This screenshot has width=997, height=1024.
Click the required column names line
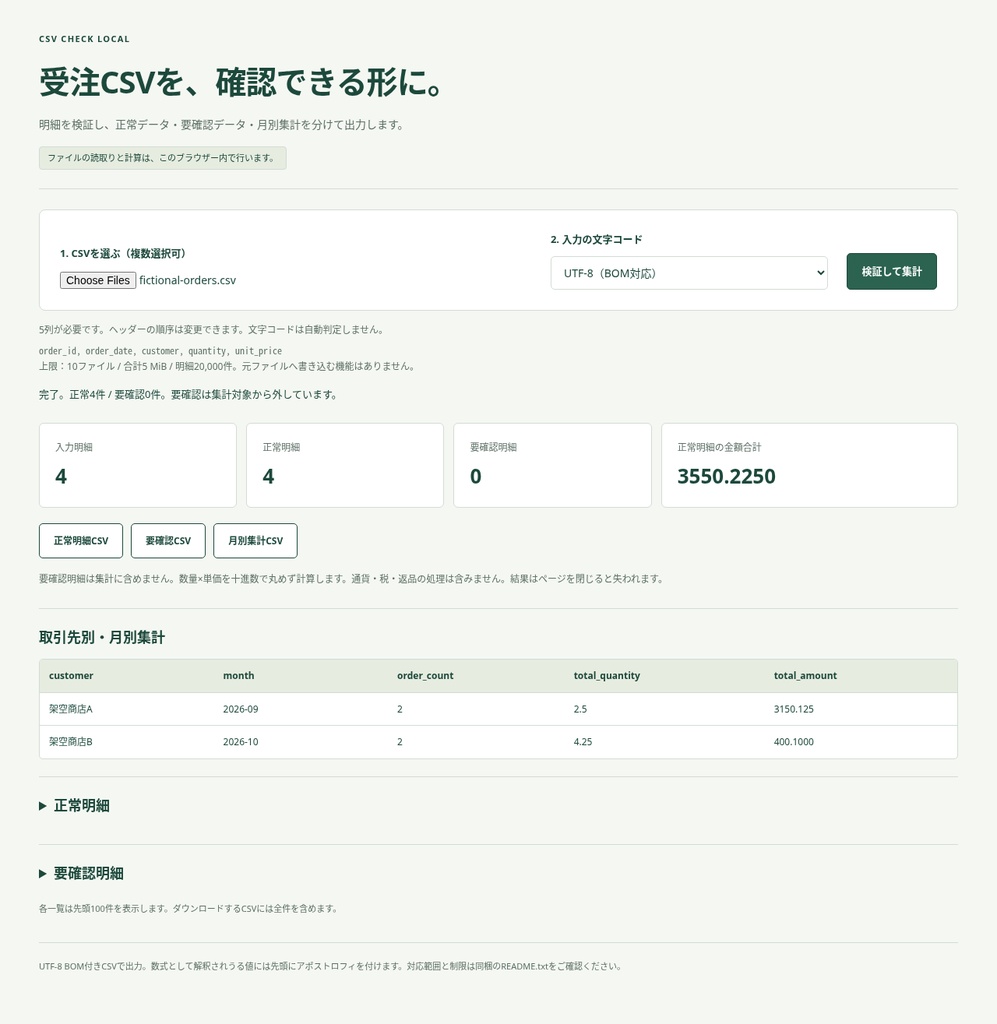160,351
